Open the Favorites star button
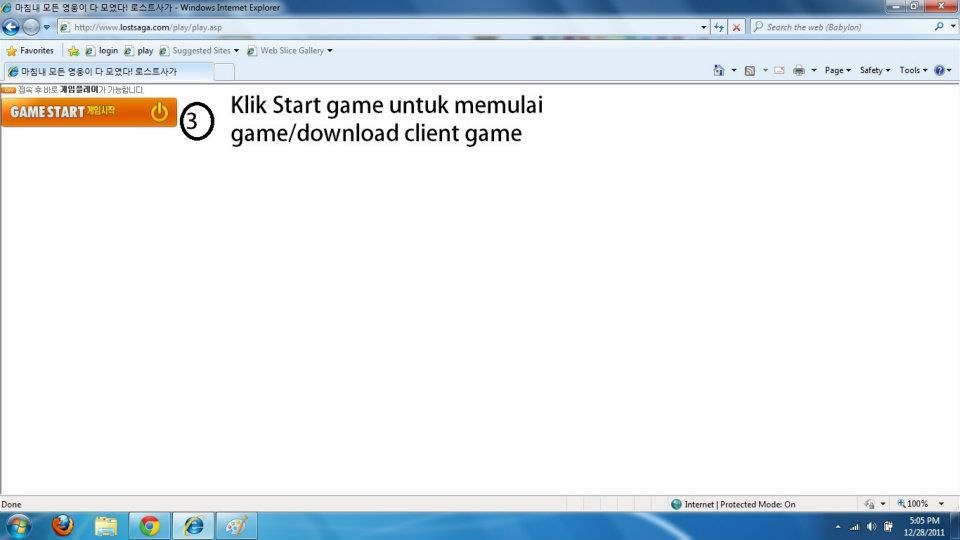The height and width of the screenshot is (540, 960). 30,51
